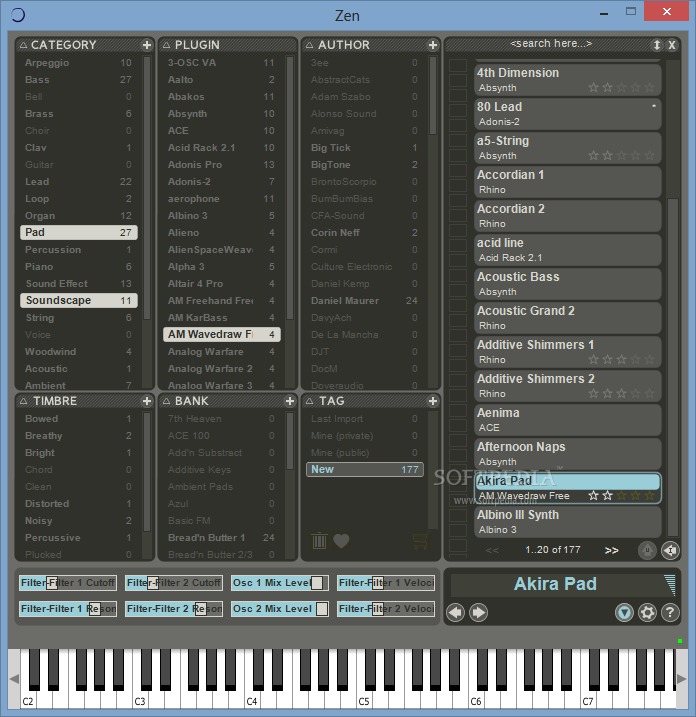Click the striped level triangle beside Akira Pad

(x=670, y=585)
